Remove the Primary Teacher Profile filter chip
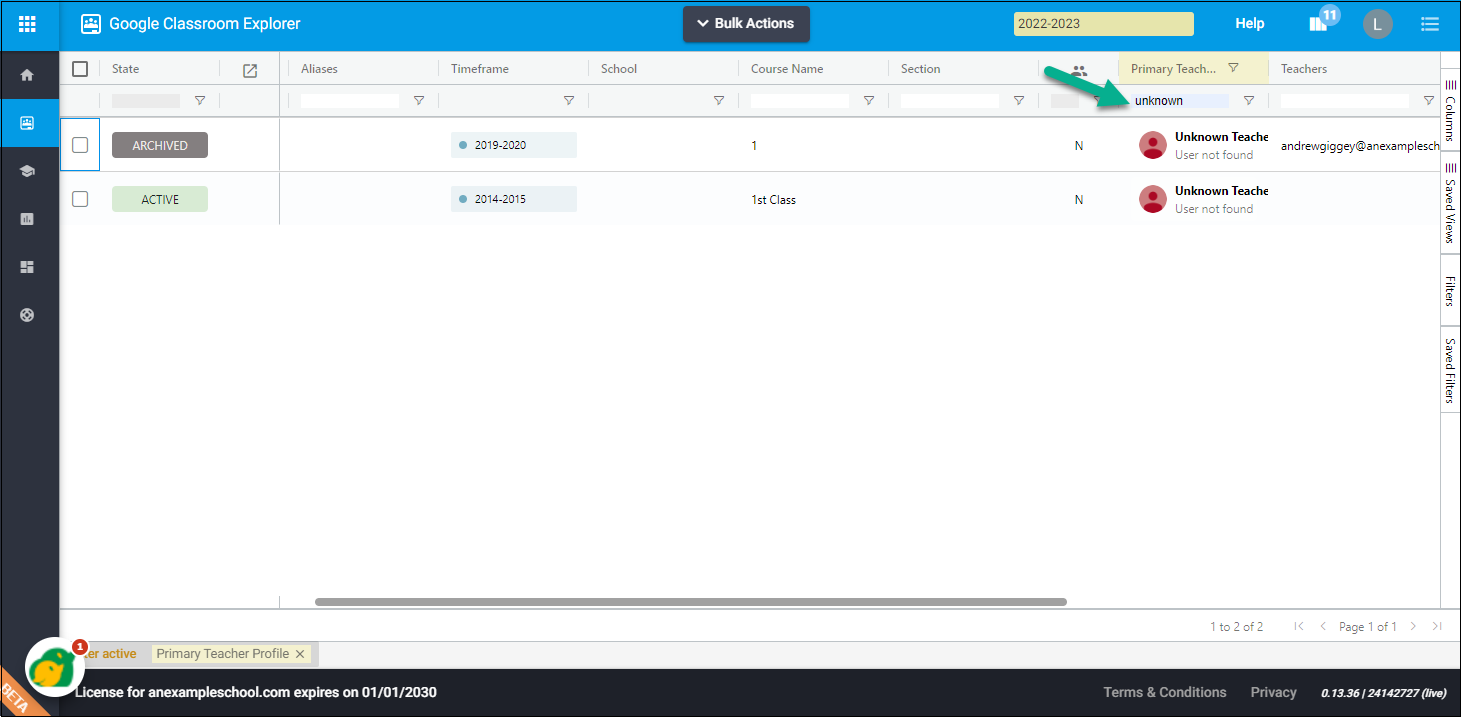Image resolution: width=1461 pixels, height=717 pixels. coord(300,654)
